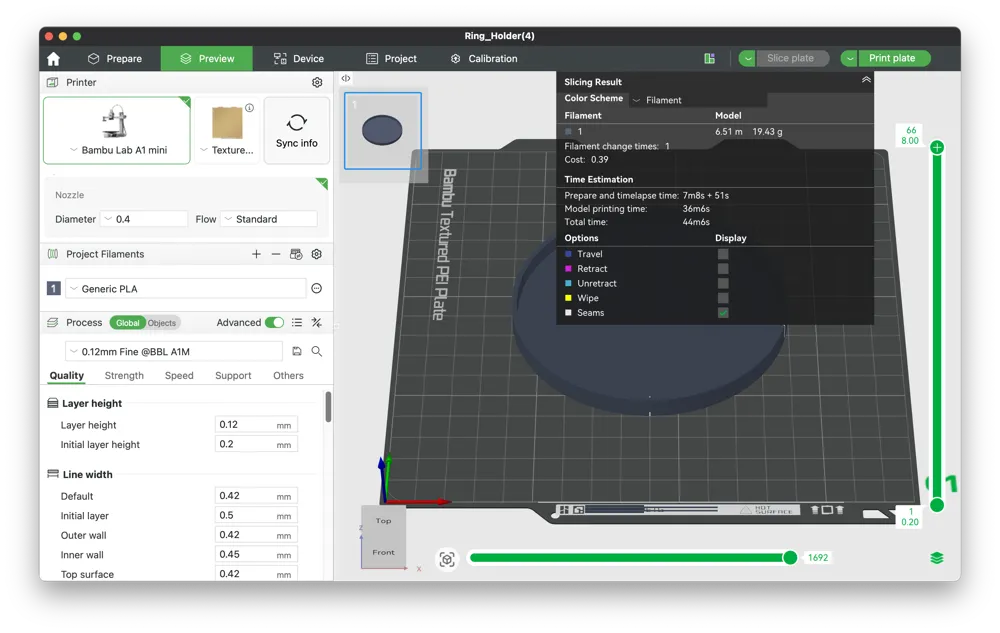Enable Unretract display checkbox
The height and width of the screenshot is (633, 1000).
[723, 283]
